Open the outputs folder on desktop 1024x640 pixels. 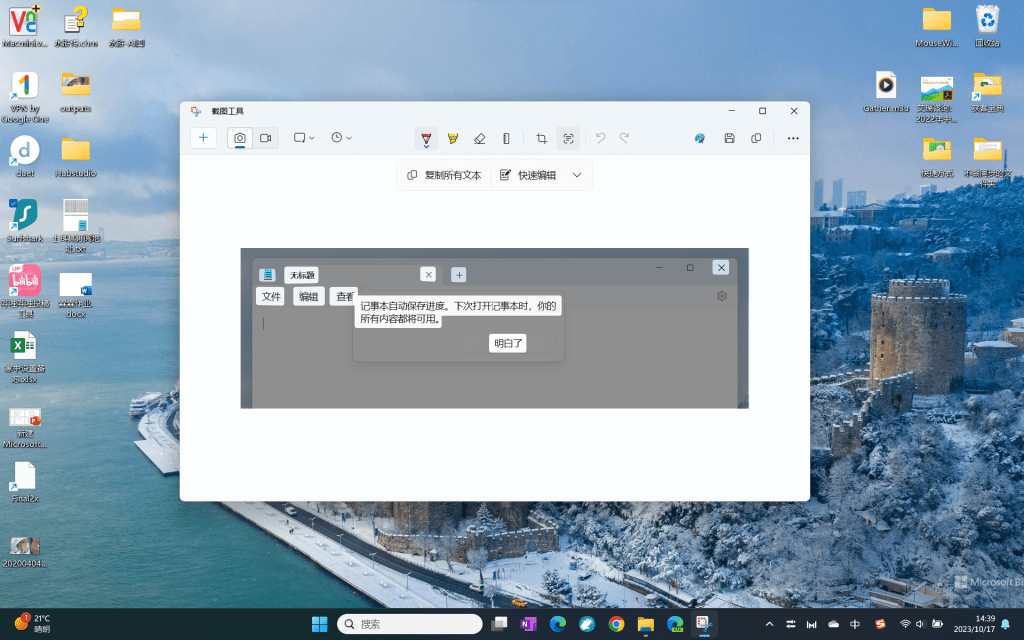point(76,91)
